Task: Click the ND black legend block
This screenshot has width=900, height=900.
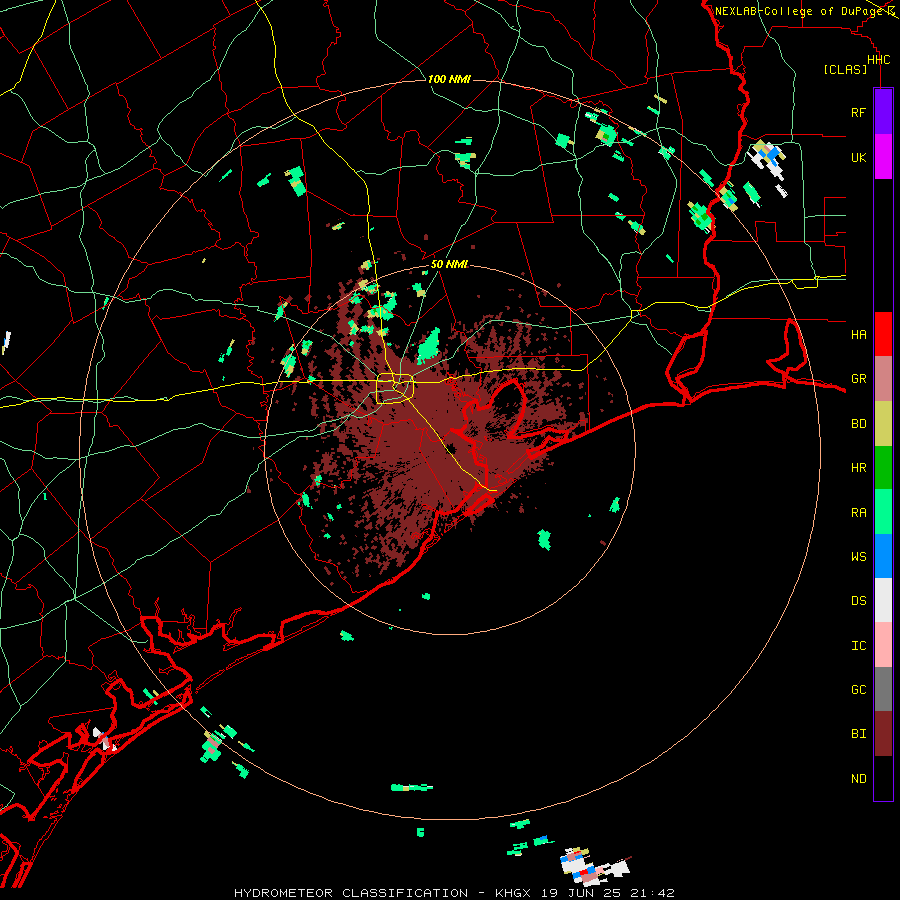Action: click(x=883, y=778)
